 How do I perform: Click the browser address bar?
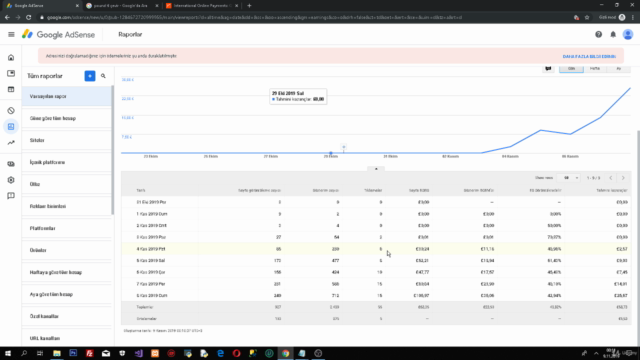(302, 18)
